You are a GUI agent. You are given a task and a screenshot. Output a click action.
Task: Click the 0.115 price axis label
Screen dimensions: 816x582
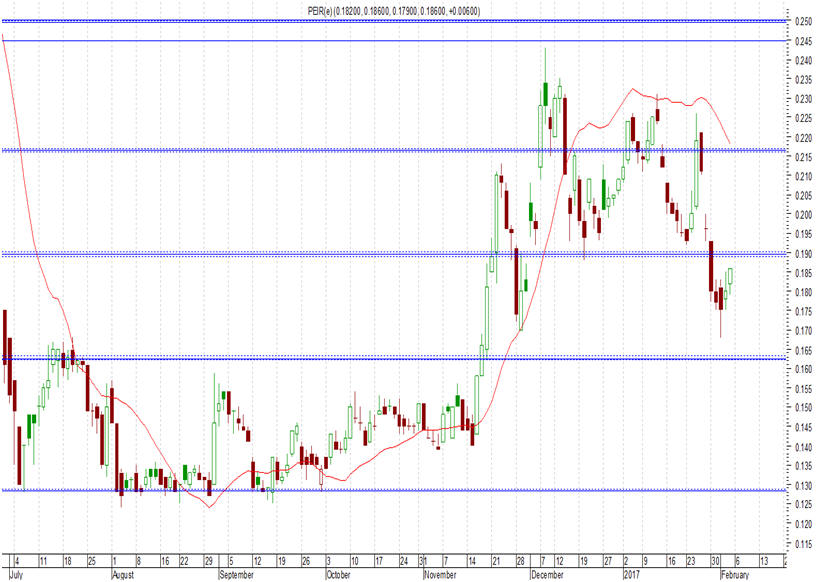(804, 544)
